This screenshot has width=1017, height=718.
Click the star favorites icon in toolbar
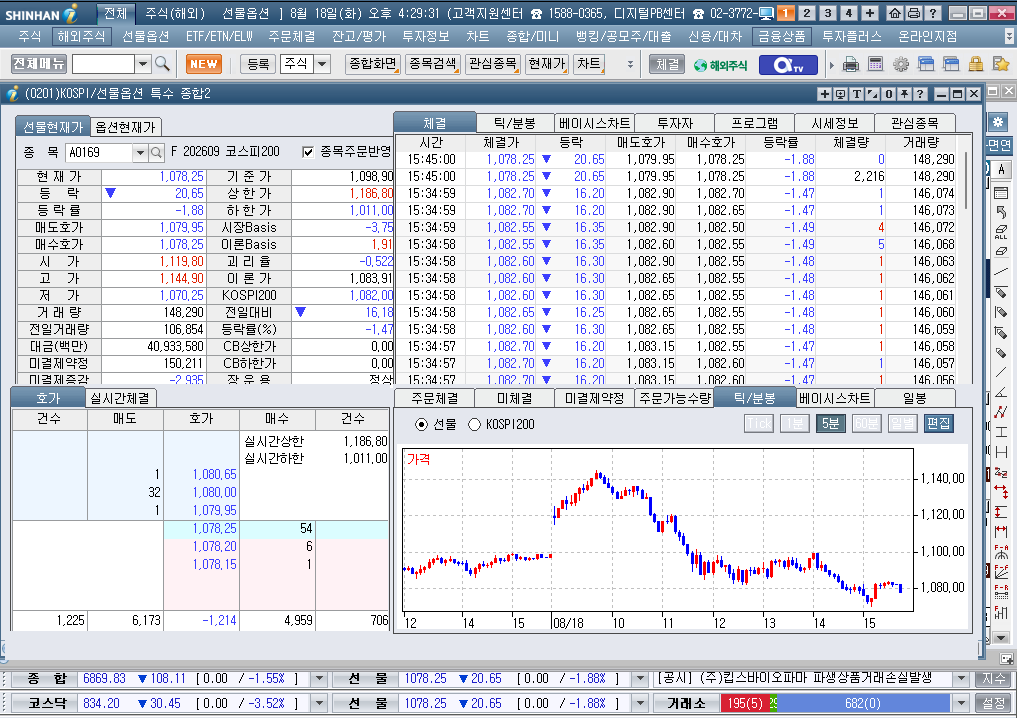pos(1001,64)
